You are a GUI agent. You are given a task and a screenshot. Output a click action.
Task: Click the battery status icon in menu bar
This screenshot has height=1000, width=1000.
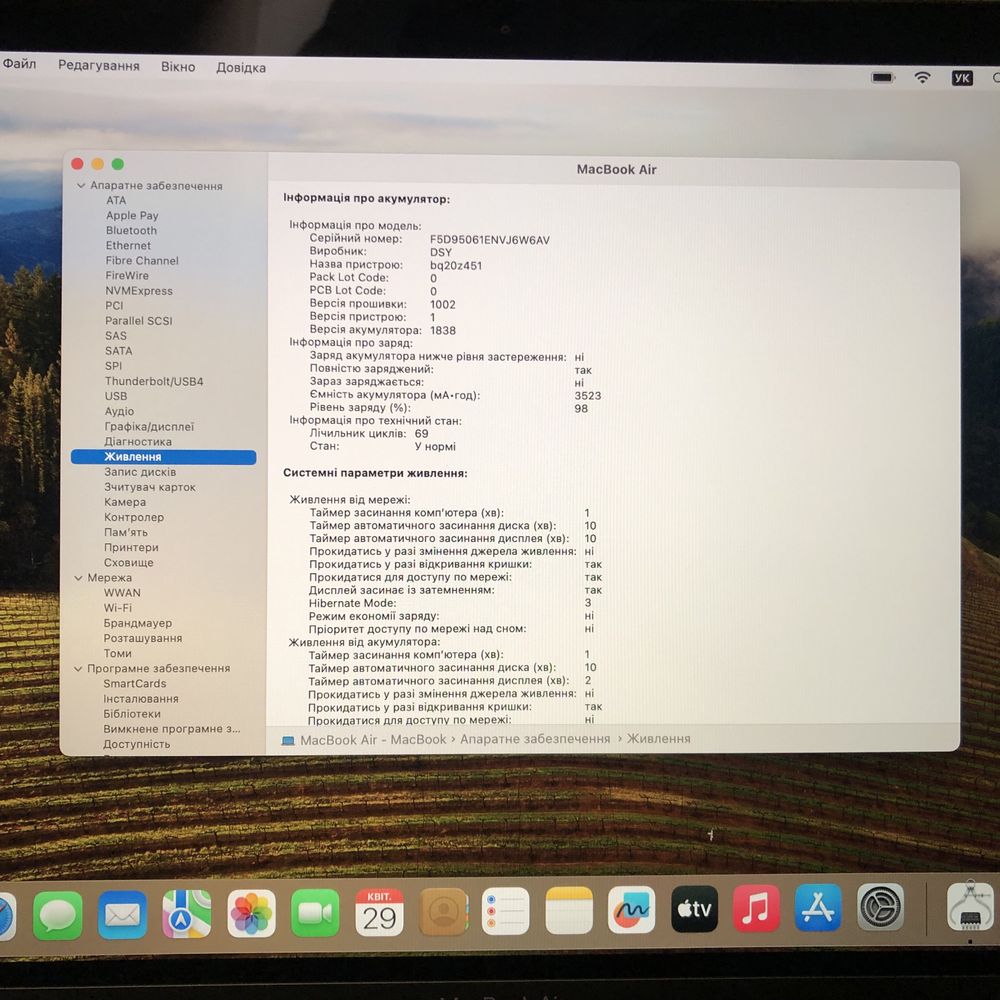(x=883, y=78)
